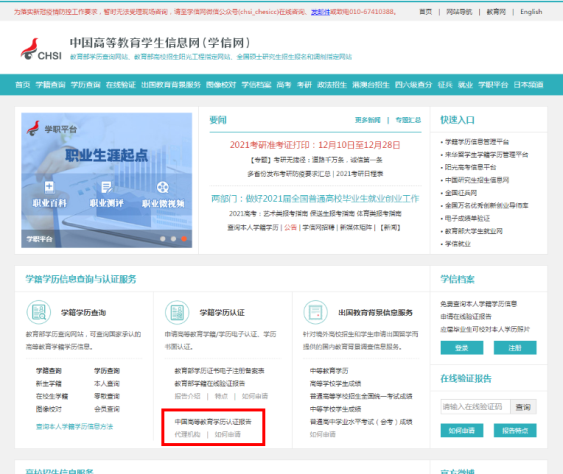Screen dimensions: 563x474
Task: Click the 注册 button under 学信档案
Action: pos(515,348)
